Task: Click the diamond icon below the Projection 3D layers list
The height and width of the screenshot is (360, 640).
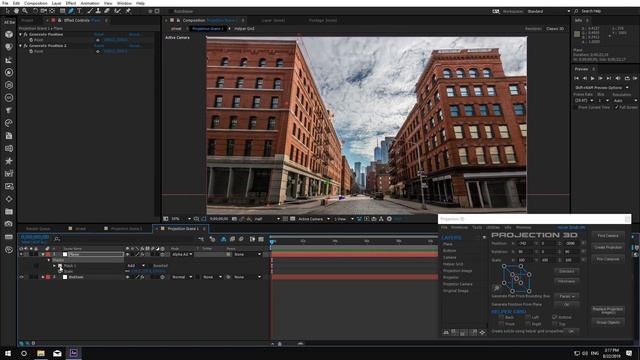Action: click(482, 333)
